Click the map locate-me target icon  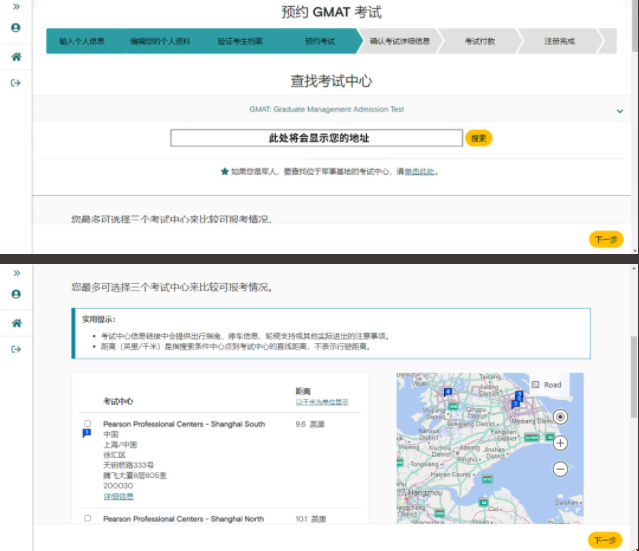tap(560, 417)
